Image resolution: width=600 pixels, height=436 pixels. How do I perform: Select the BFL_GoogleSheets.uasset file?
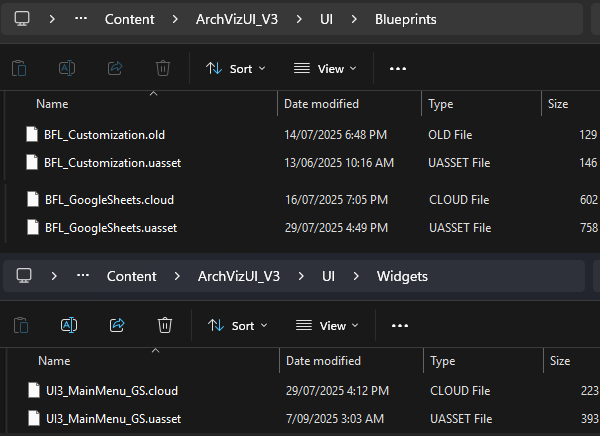110,228
